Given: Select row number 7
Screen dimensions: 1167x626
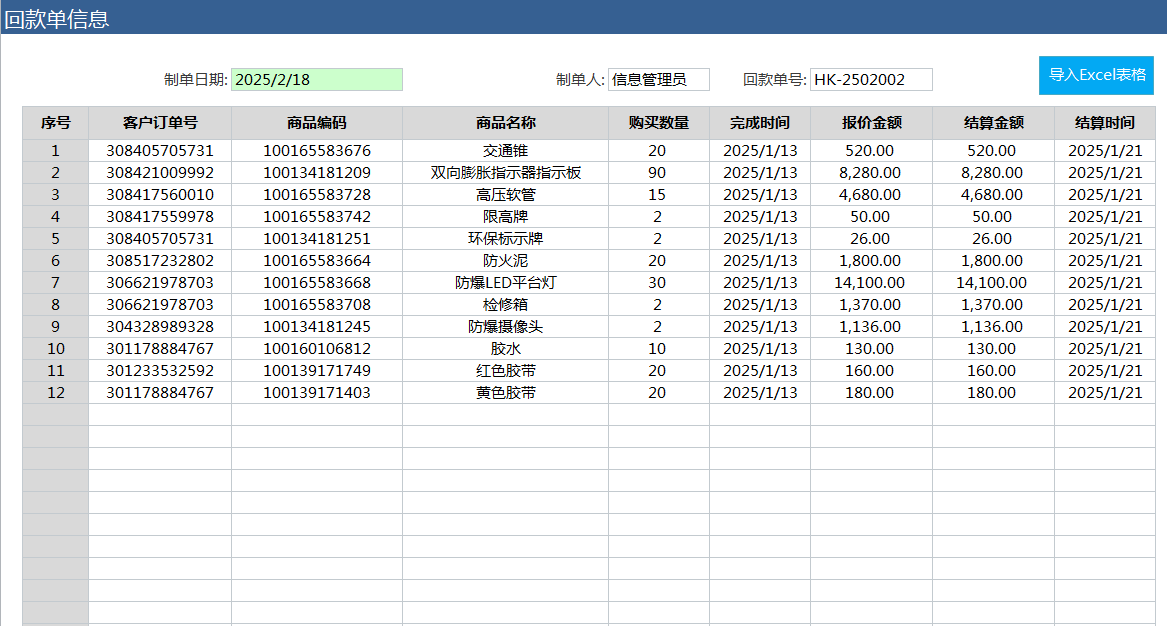Looking at the screenshot, I should tap(56, 283).
